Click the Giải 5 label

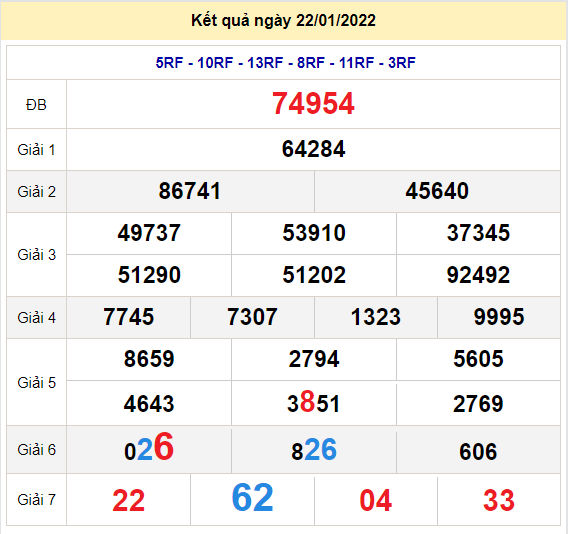[36, 383]
